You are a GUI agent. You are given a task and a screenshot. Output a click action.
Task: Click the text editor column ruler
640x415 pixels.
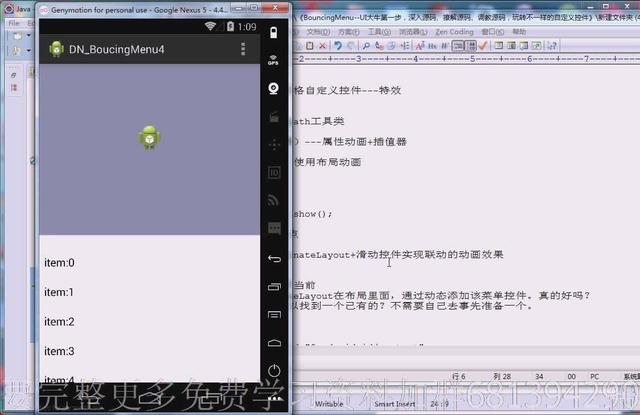point(466,59)
